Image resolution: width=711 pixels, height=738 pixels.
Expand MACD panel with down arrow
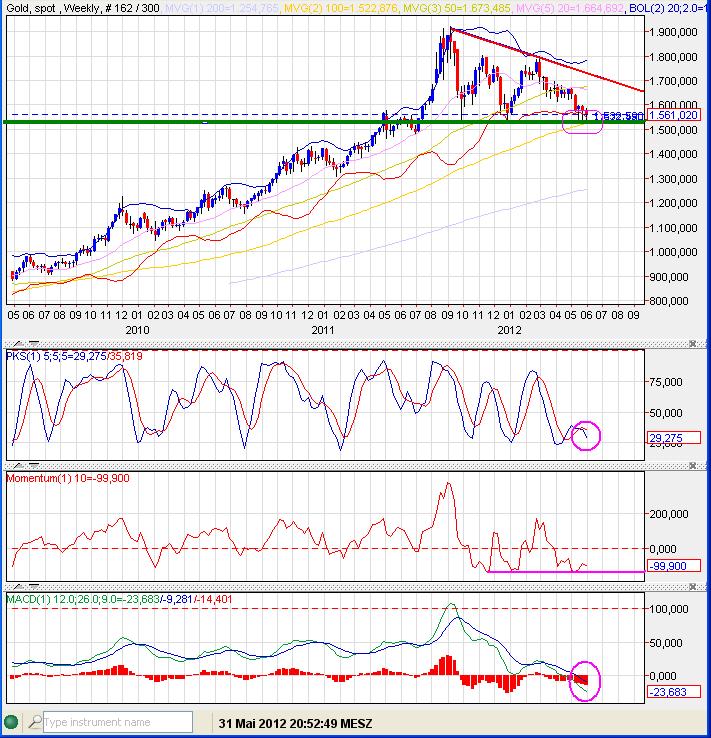click(x=33, y=586)
